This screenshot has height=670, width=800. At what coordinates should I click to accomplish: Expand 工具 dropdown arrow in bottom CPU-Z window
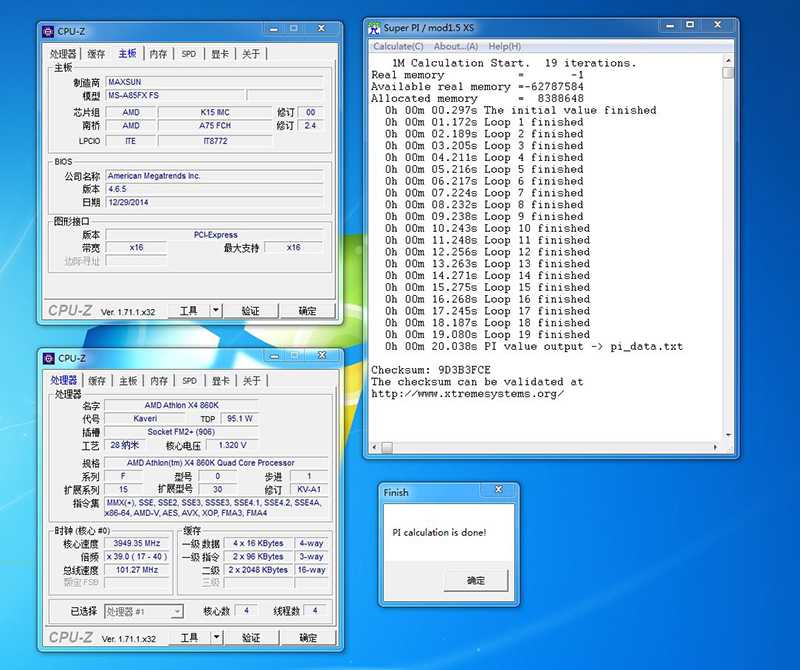coord(216,638)
